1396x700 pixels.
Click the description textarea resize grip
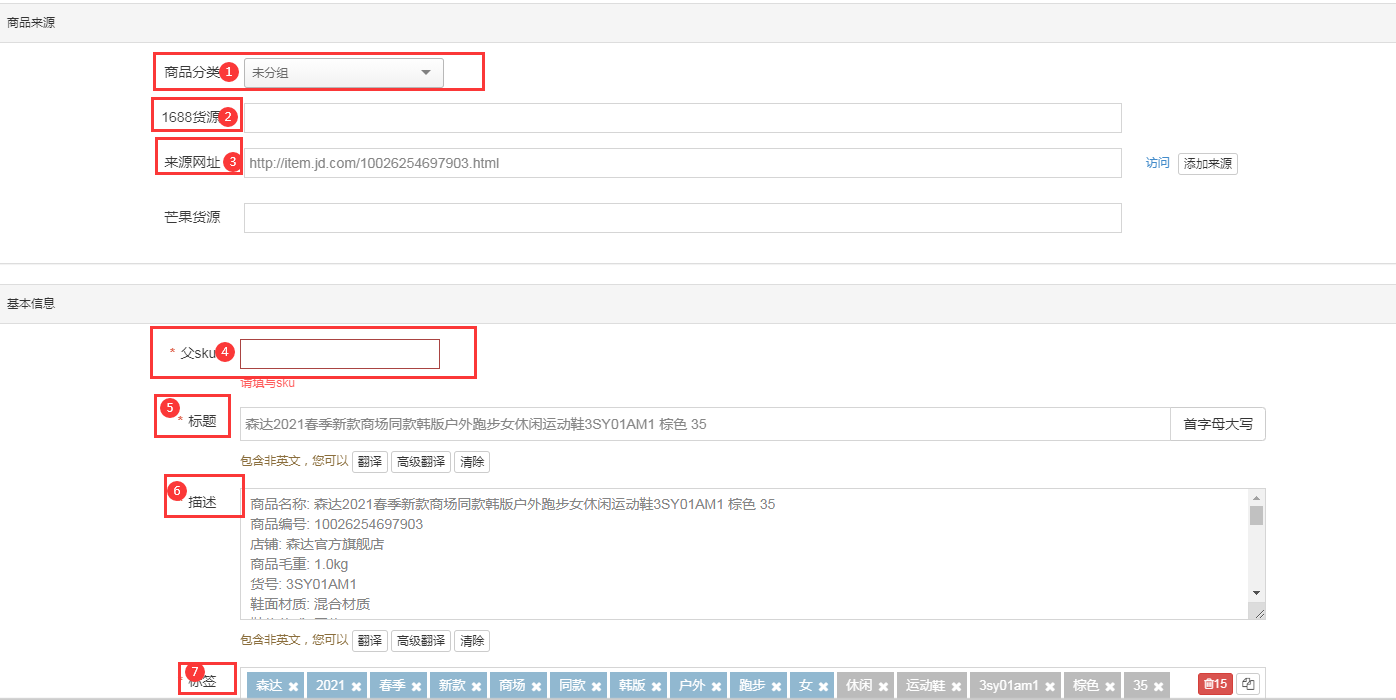[1258, 612]
